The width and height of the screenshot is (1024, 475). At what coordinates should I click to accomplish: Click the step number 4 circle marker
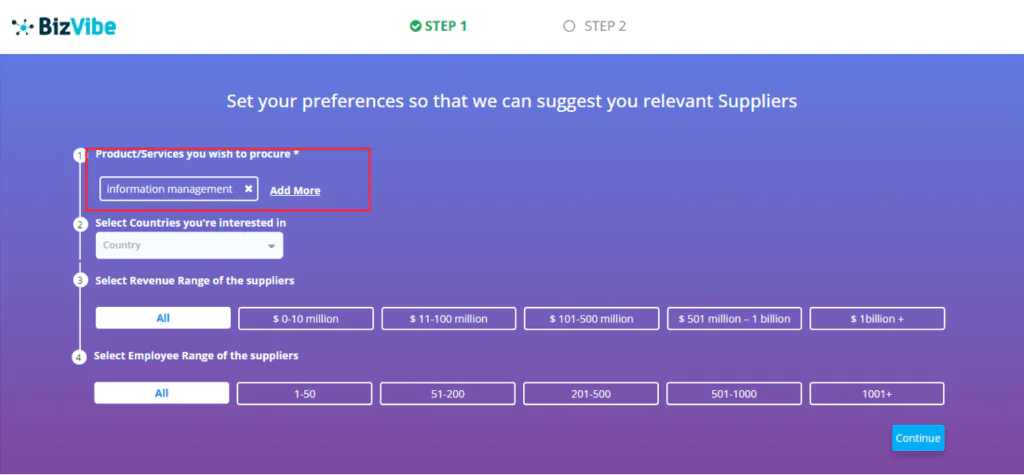click(x=80, y=357)
